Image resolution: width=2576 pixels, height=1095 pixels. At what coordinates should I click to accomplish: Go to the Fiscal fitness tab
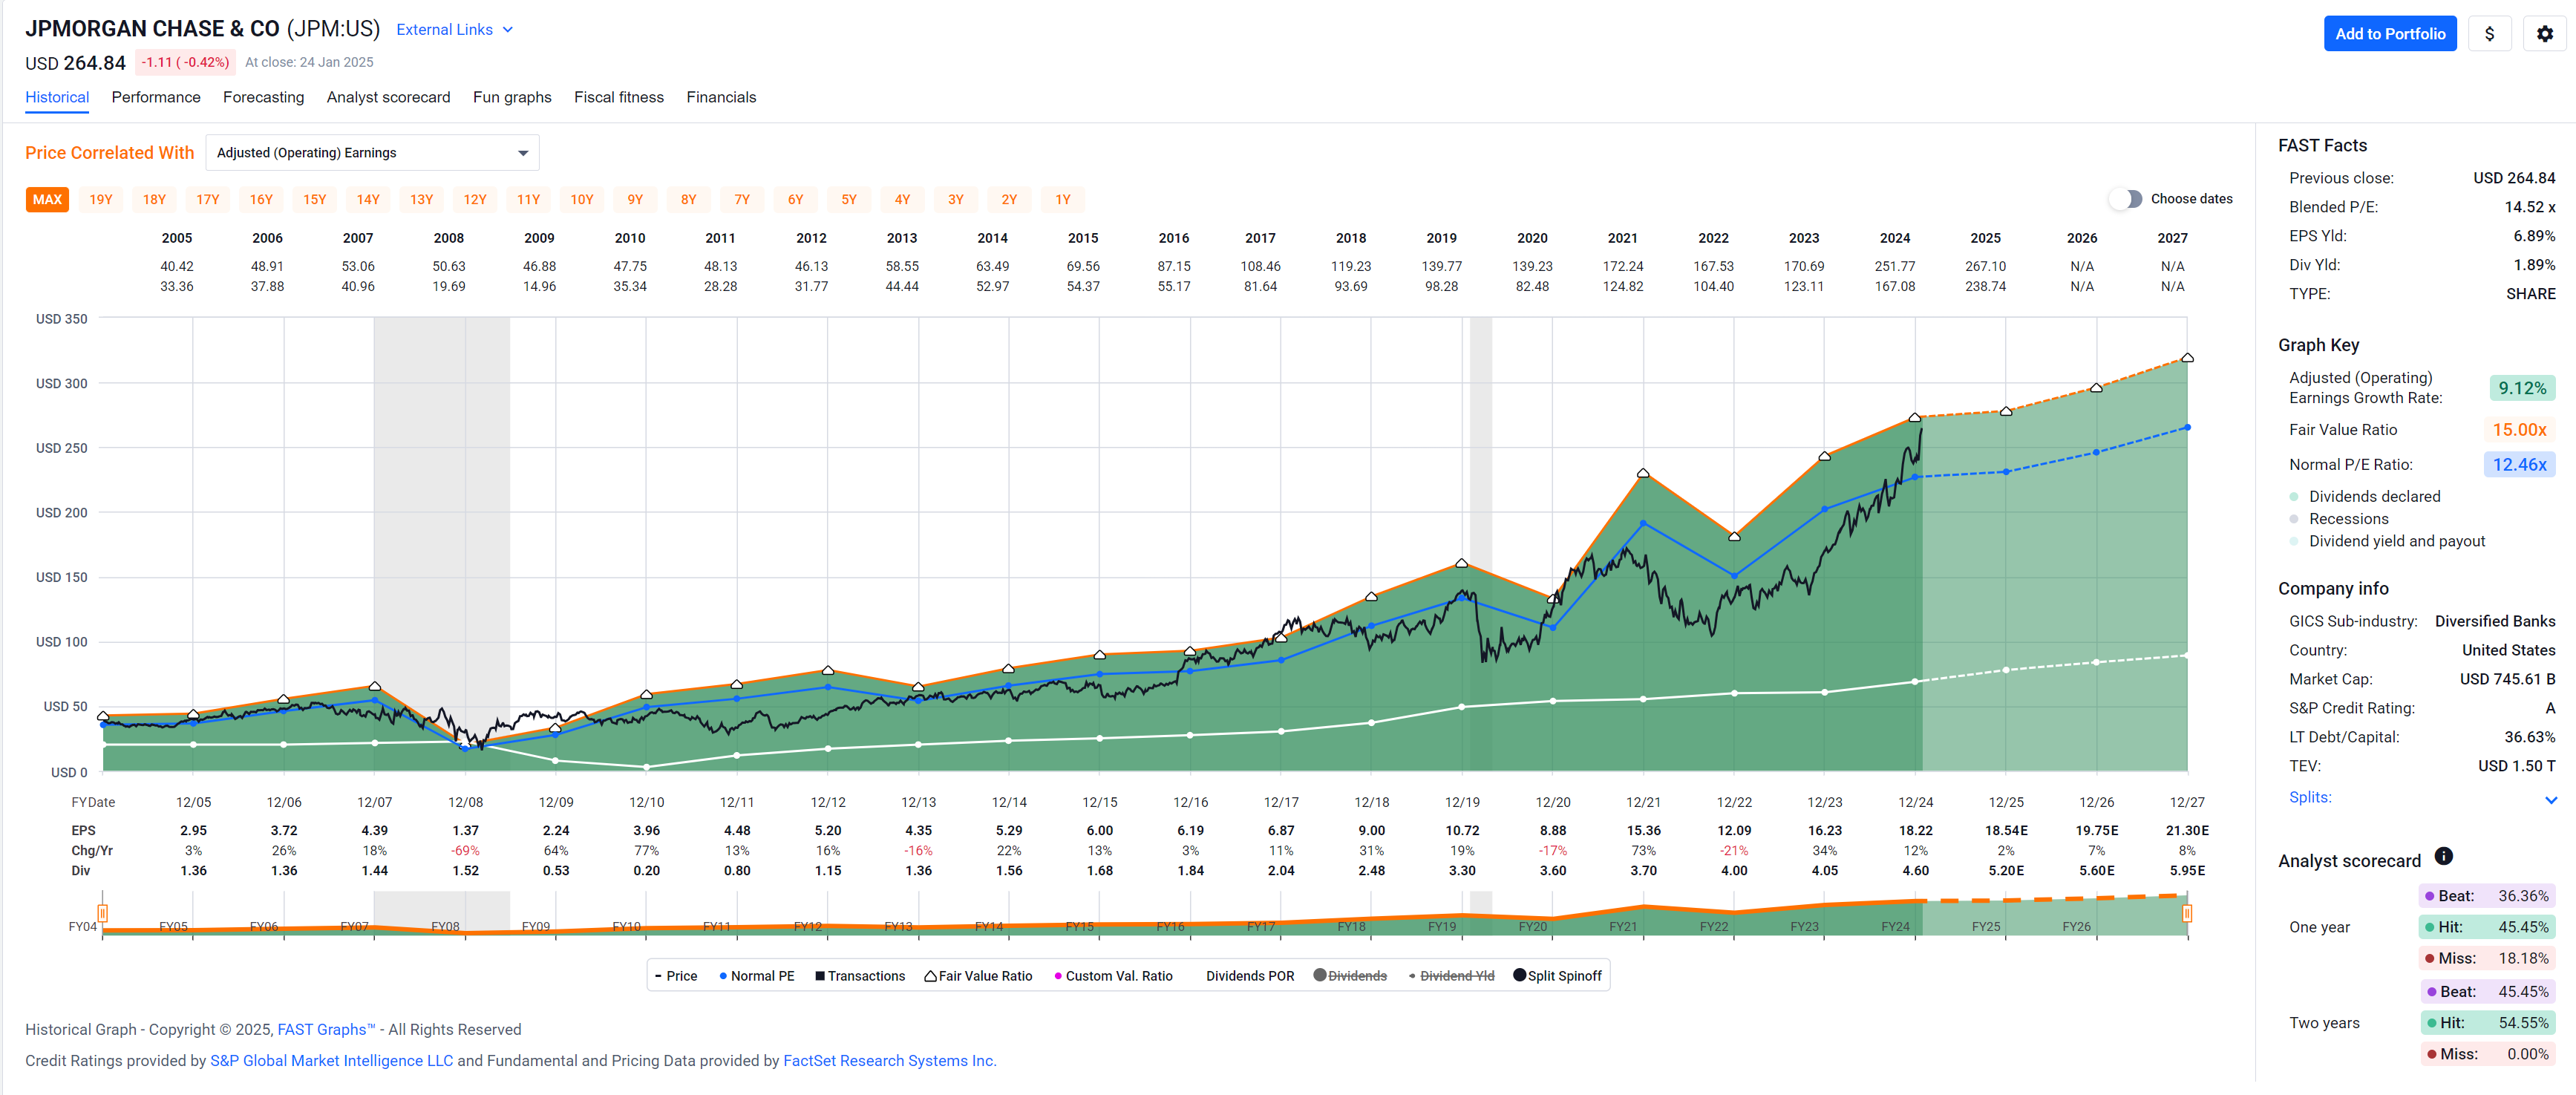[618, 97]
